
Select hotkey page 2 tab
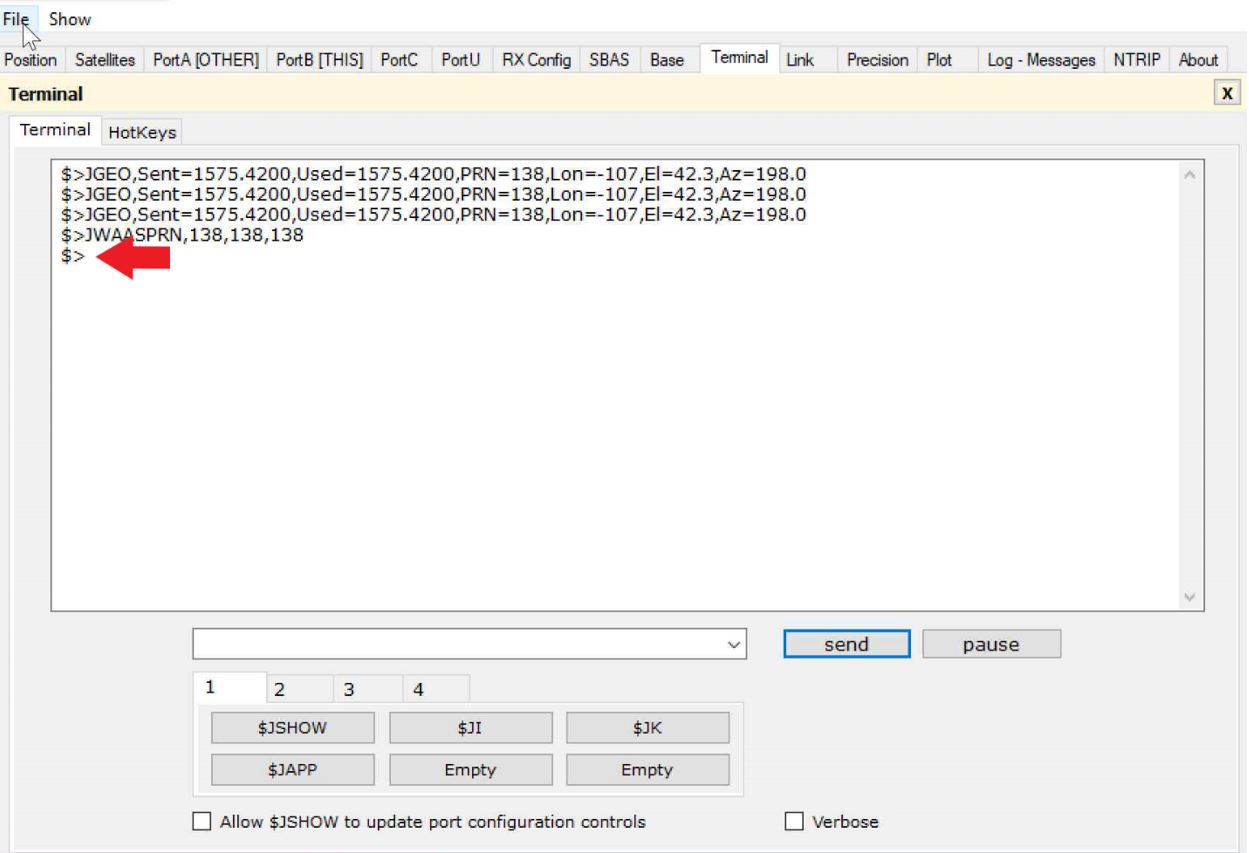300,689
